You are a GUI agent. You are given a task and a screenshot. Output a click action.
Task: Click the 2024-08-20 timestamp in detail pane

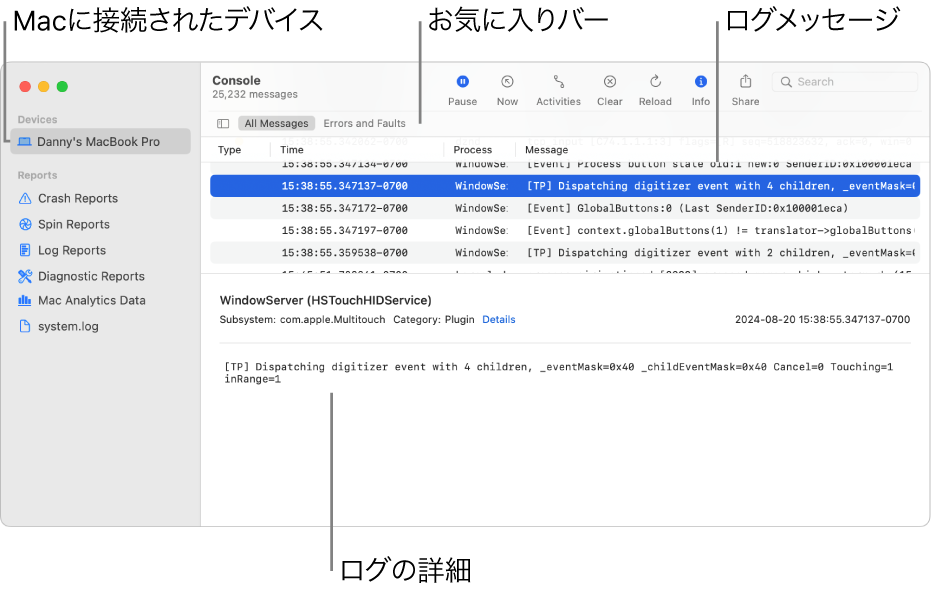tap(822, 320)
